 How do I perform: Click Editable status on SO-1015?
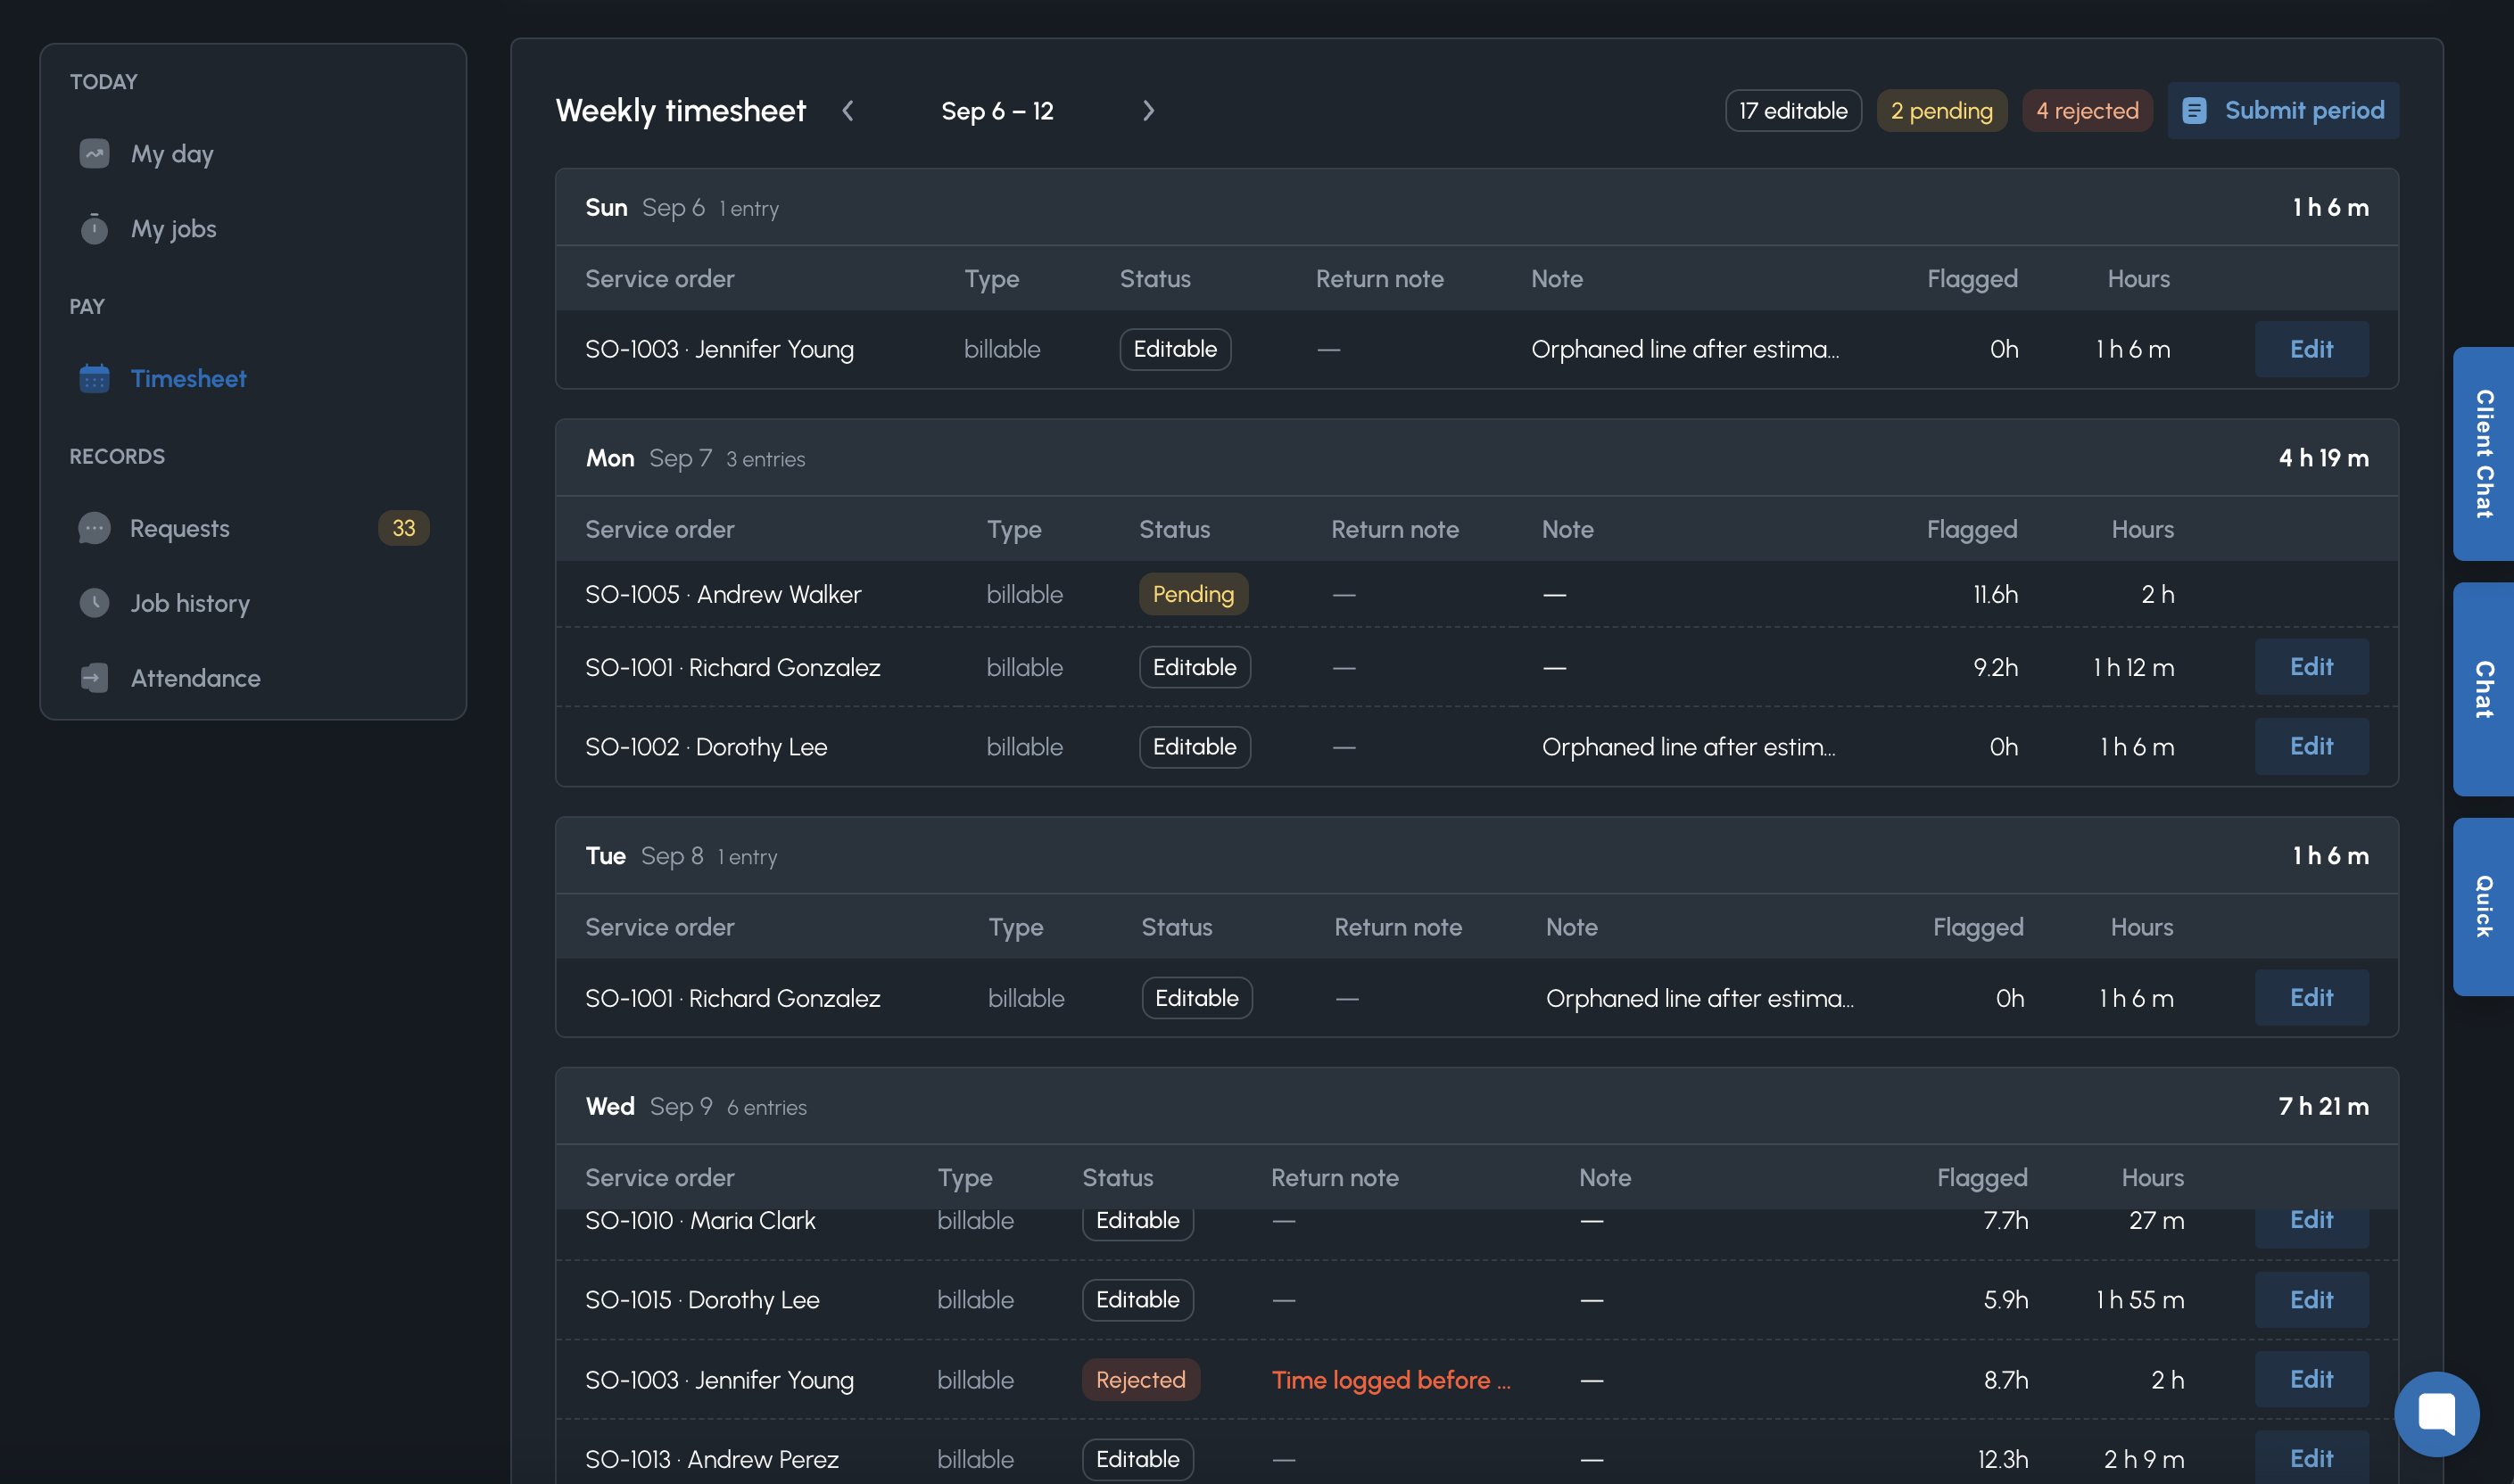click(1138, 1300)
